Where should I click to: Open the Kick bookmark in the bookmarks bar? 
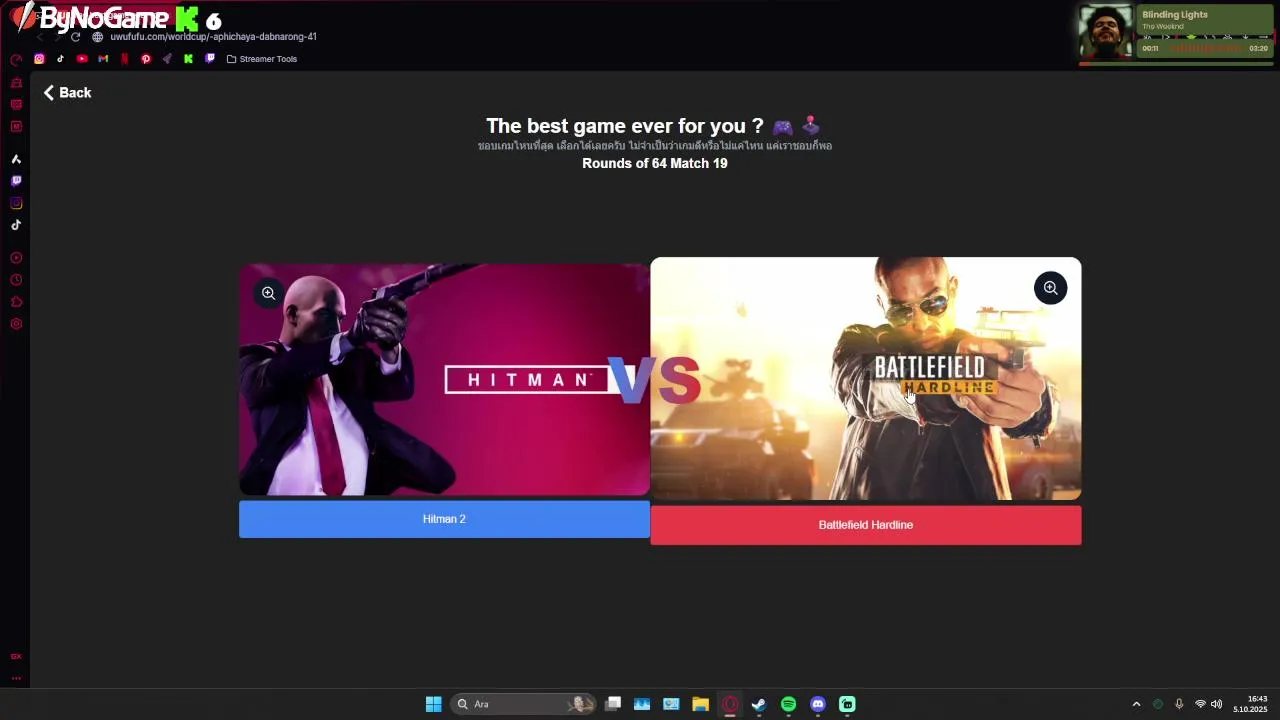click(188, 59)
